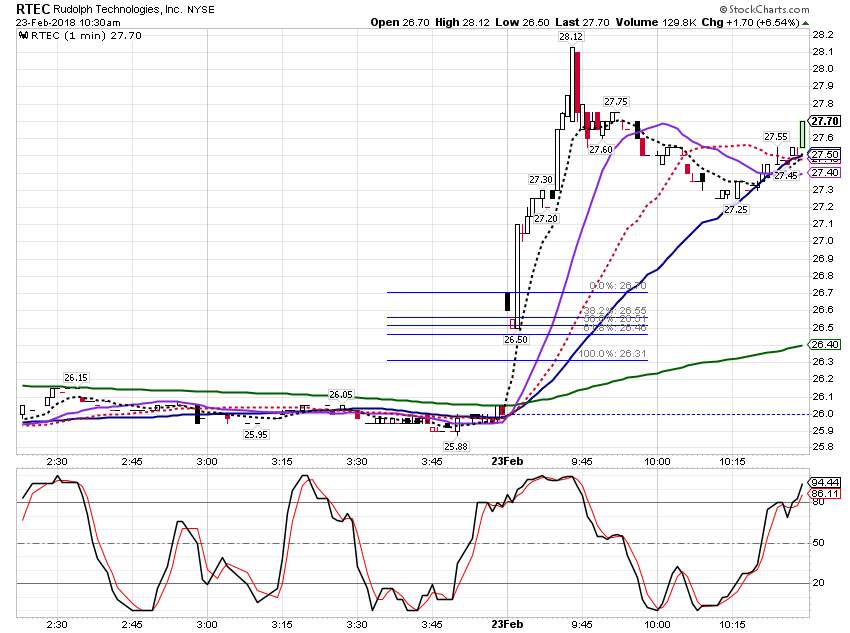Screen dimensions: 850x633
Task: Click the 100.0%: 26.31 Fibonacci level label
Action: pyautogui.click(x=612, y=353)
